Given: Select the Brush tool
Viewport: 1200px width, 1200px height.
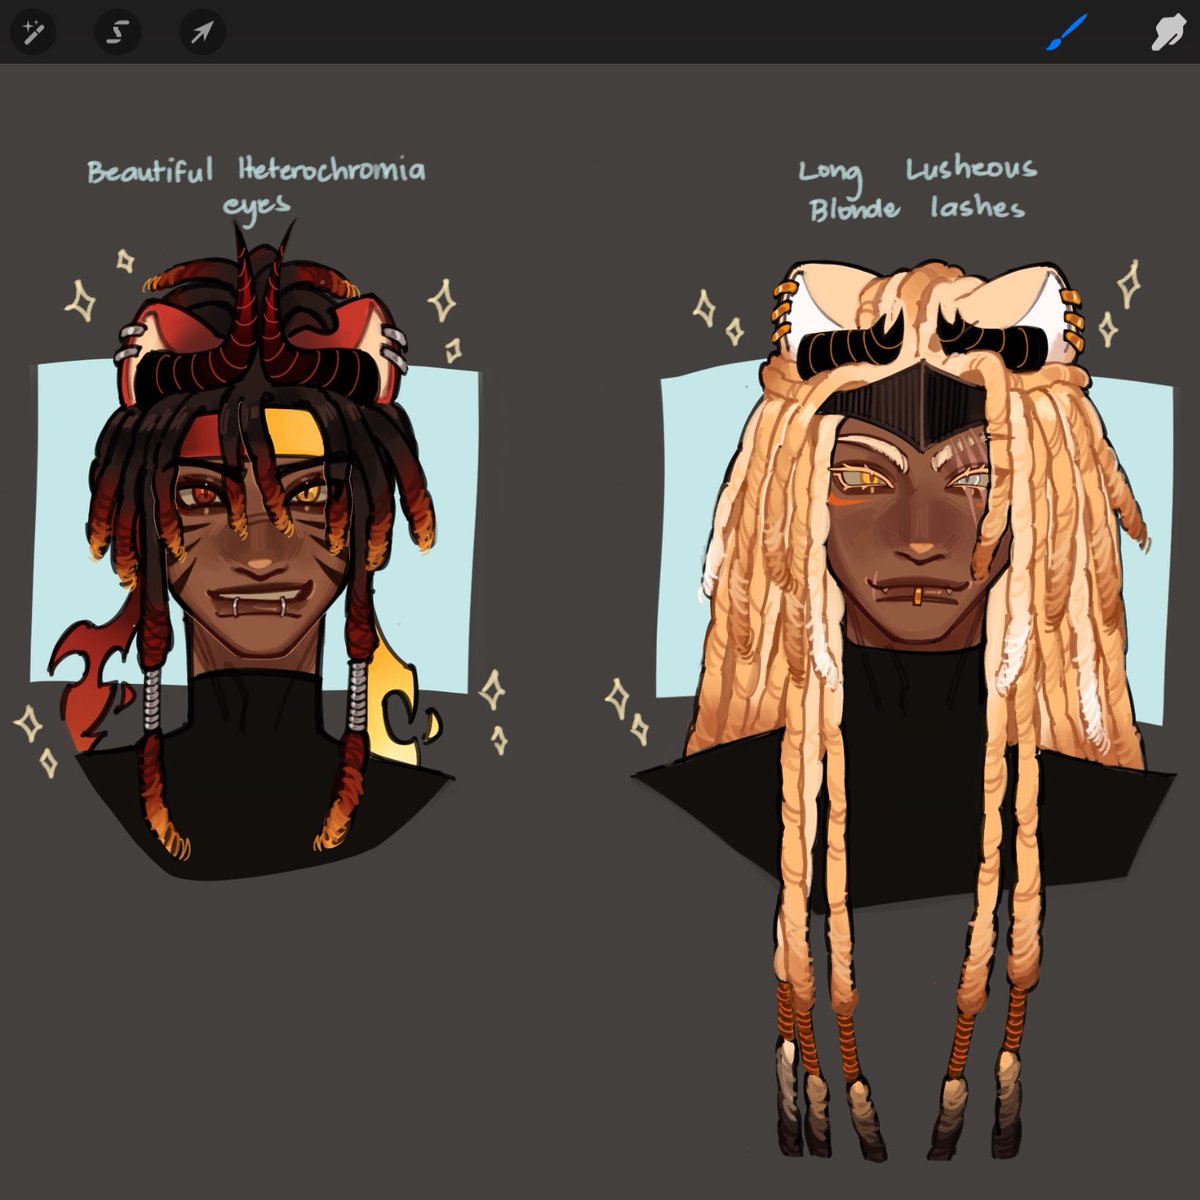Looking at the screenshot, I should coord(1067,33).
